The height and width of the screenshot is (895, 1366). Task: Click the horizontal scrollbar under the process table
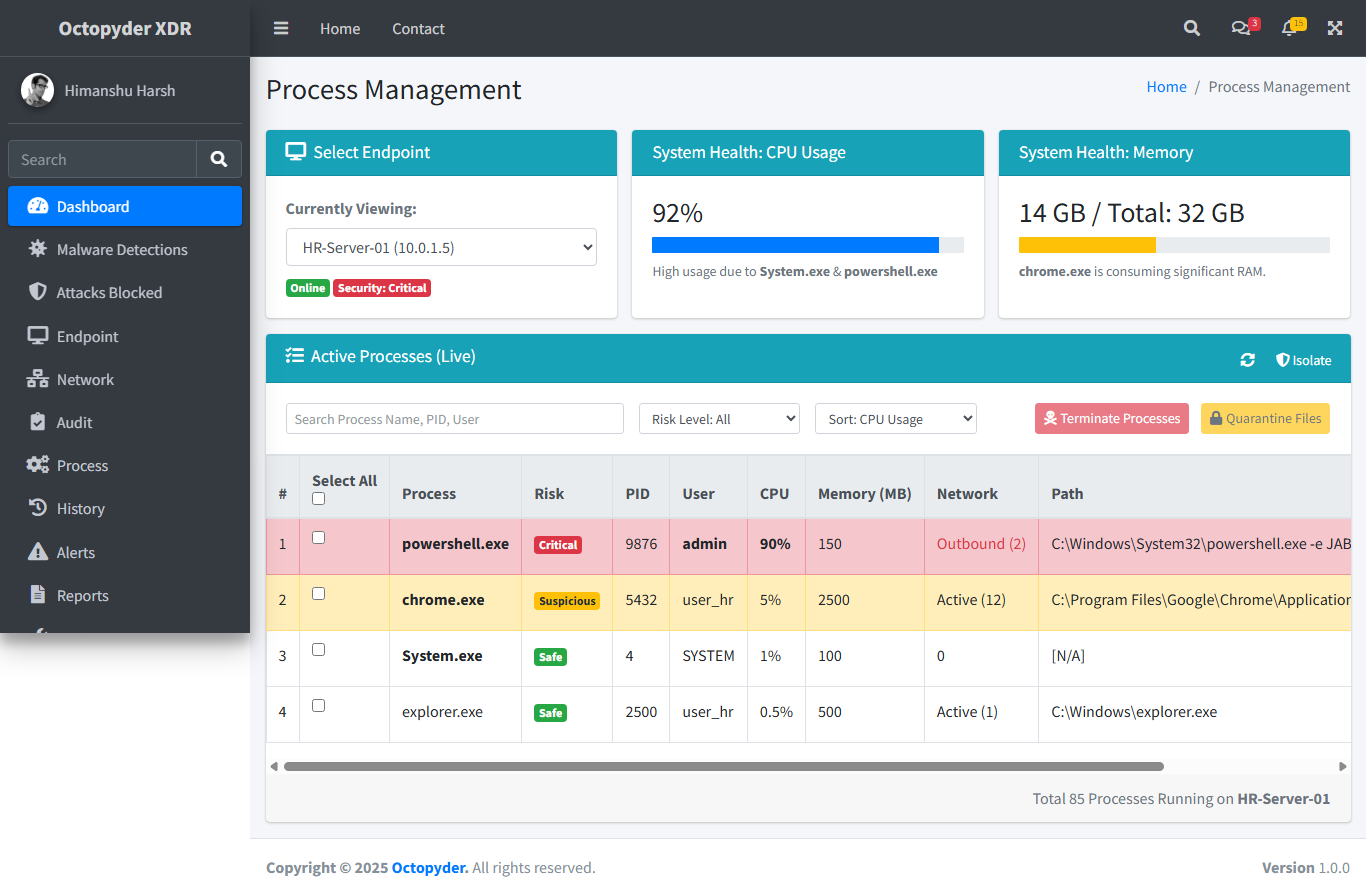(723, 766)
